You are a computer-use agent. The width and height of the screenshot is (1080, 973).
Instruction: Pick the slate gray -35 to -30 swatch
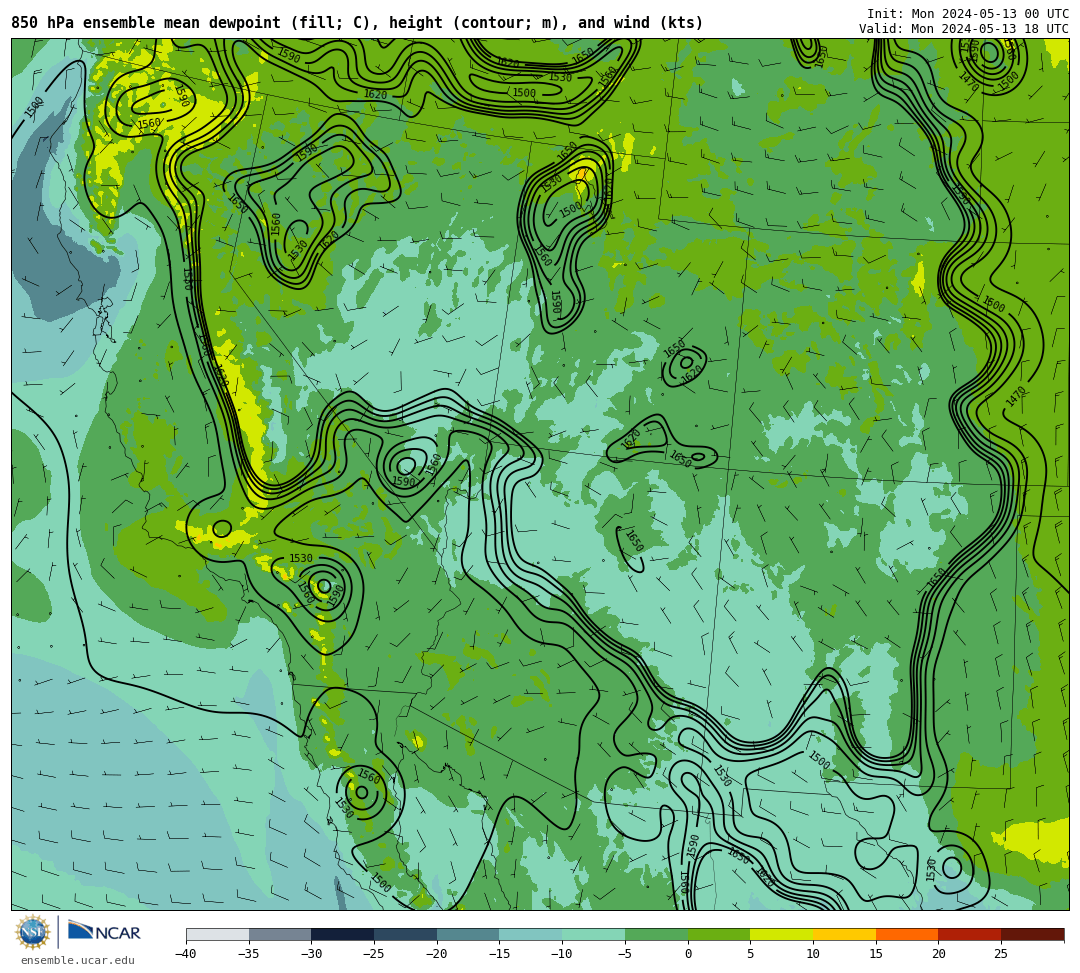click(280, 934)
